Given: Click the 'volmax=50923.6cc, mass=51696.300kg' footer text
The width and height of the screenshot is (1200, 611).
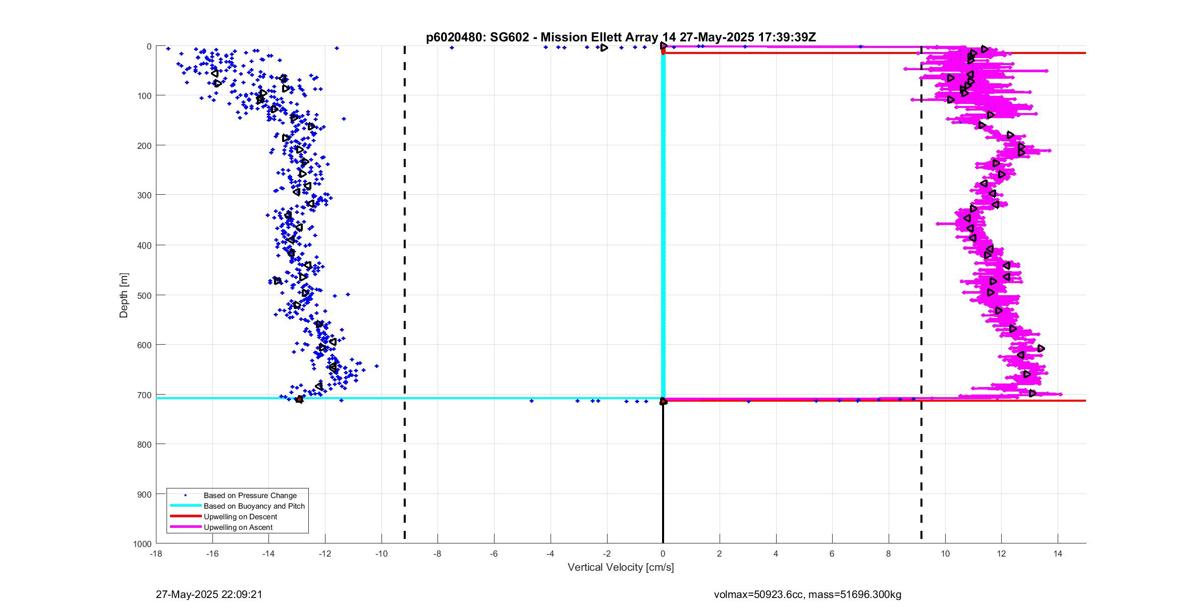Looking at the screenshot, I should (807, 594).
